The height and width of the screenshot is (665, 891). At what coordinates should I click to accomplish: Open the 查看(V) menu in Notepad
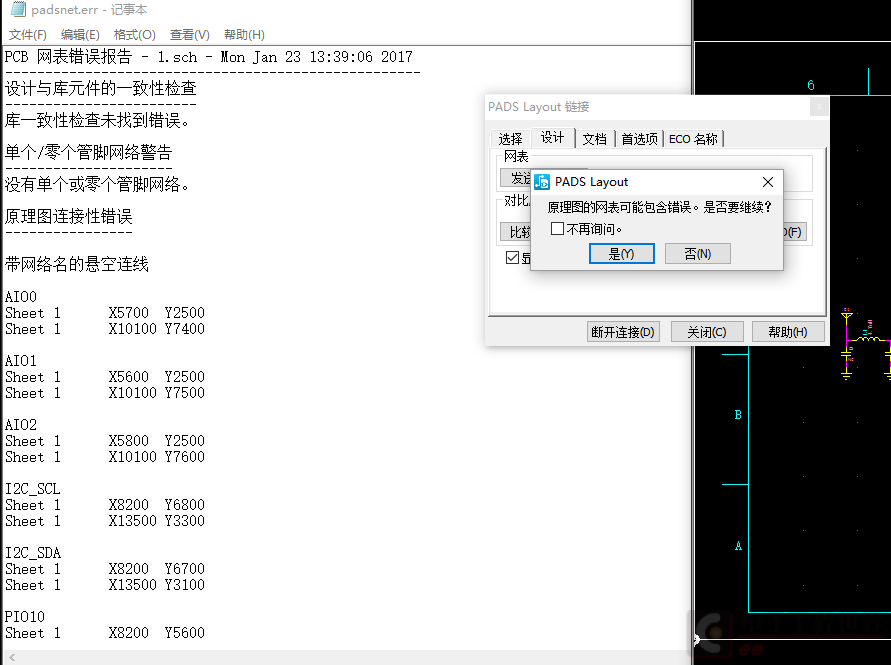pyautogui.click(x=190, y=35)
